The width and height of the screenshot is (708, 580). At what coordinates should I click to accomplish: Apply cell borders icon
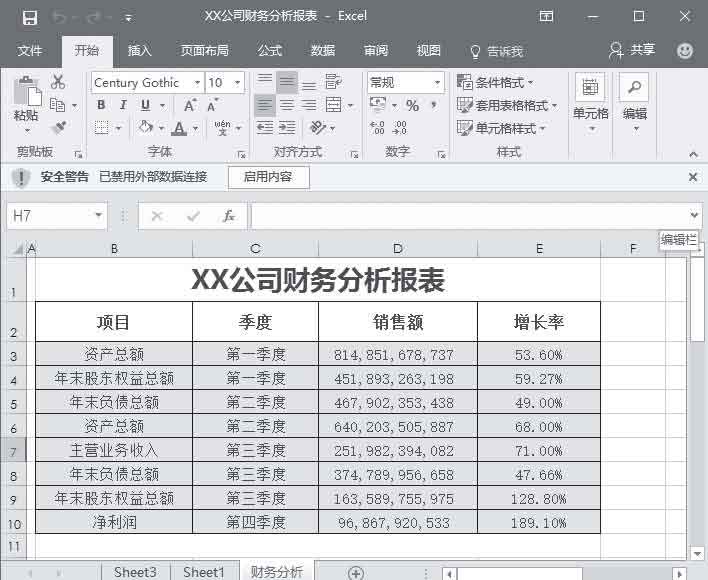[x=102, y=128]
